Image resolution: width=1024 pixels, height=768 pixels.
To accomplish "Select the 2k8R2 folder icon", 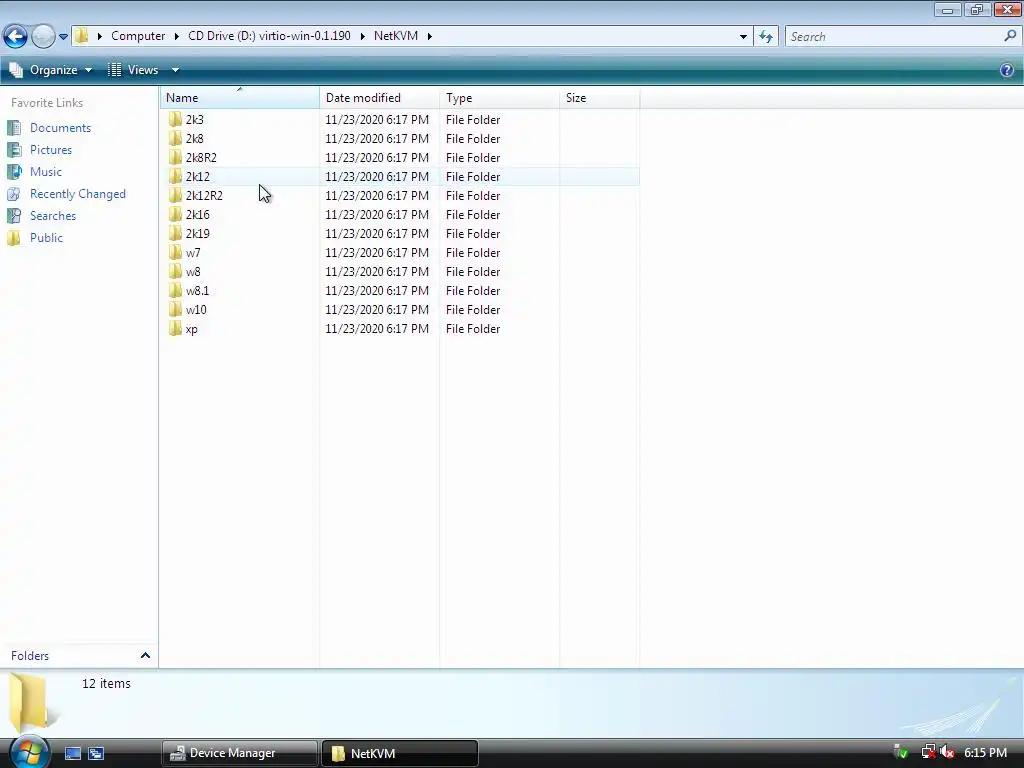I will 175,157.
